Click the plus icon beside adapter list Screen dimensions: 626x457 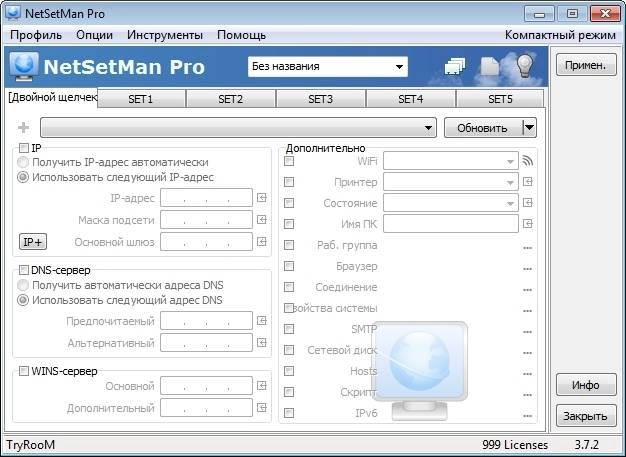click(x=24, y=127)
